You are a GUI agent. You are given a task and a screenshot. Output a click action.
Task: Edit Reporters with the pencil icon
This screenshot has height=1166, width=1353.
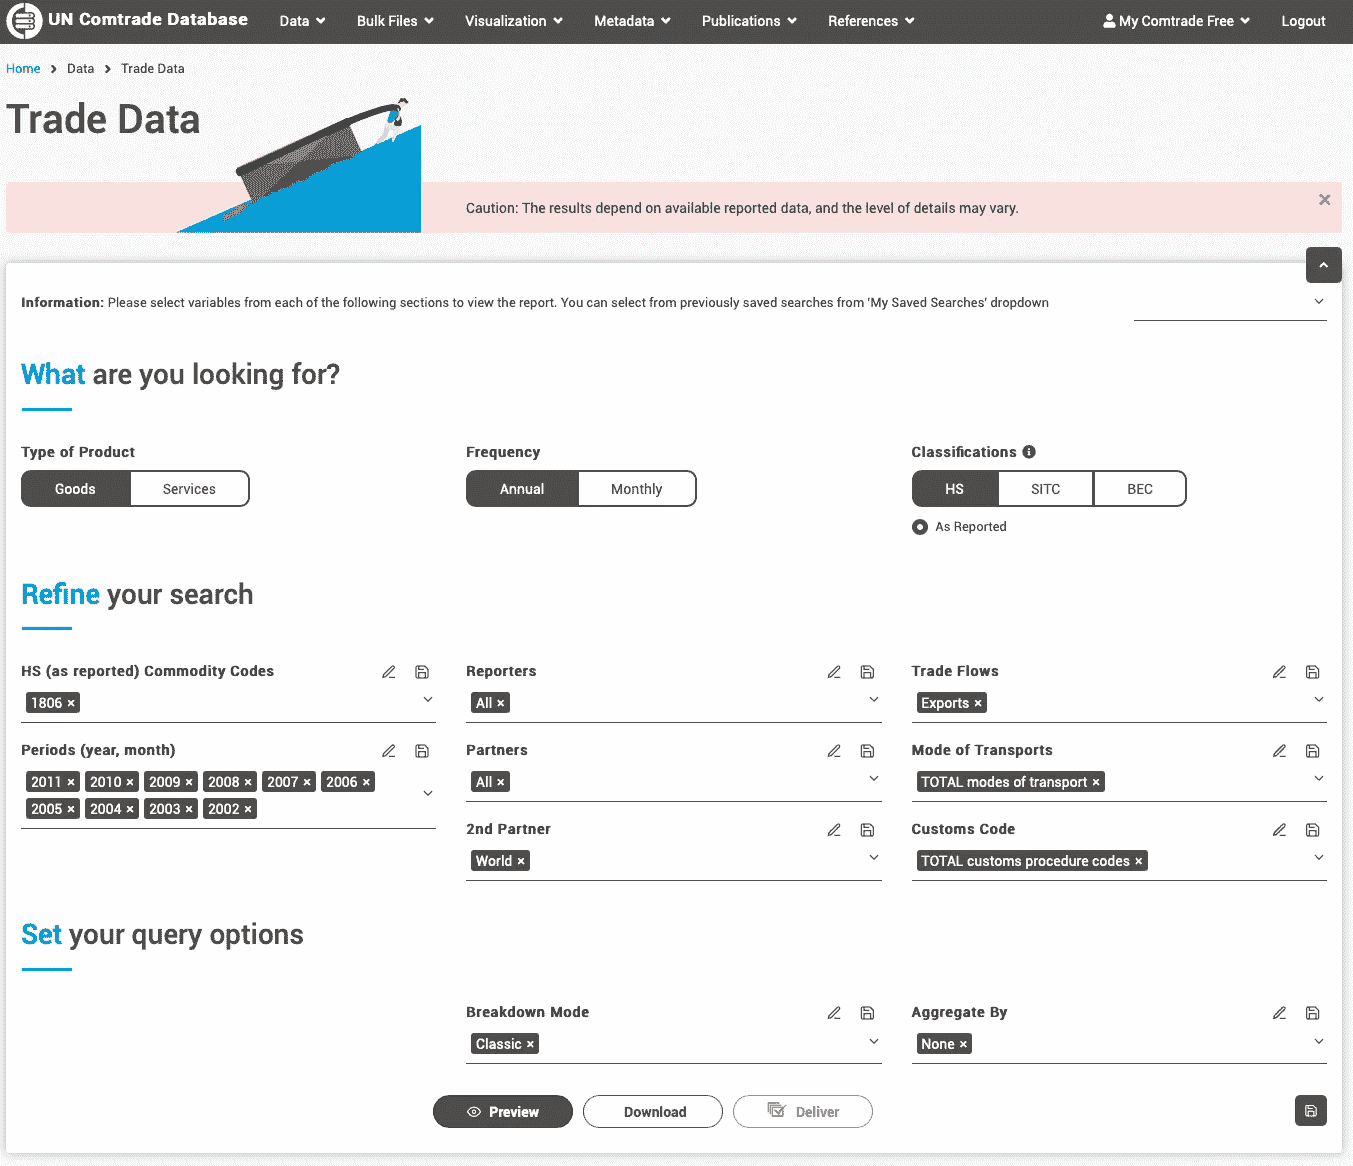[834, 672]
